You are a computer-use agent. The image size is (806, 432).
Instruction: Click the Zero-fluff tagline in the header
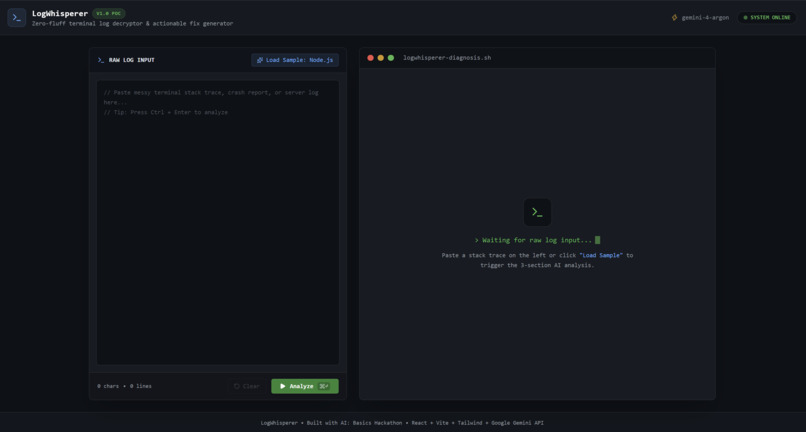(132, 24)
